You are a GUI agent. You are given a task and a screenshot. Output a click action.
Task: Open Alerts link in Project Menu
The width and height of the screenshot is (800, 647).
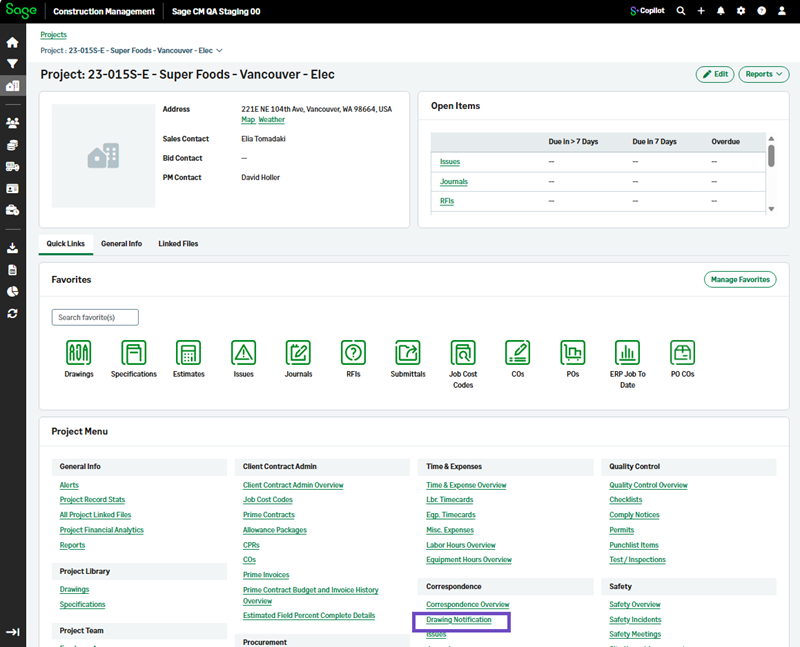(x=69, y=485)
